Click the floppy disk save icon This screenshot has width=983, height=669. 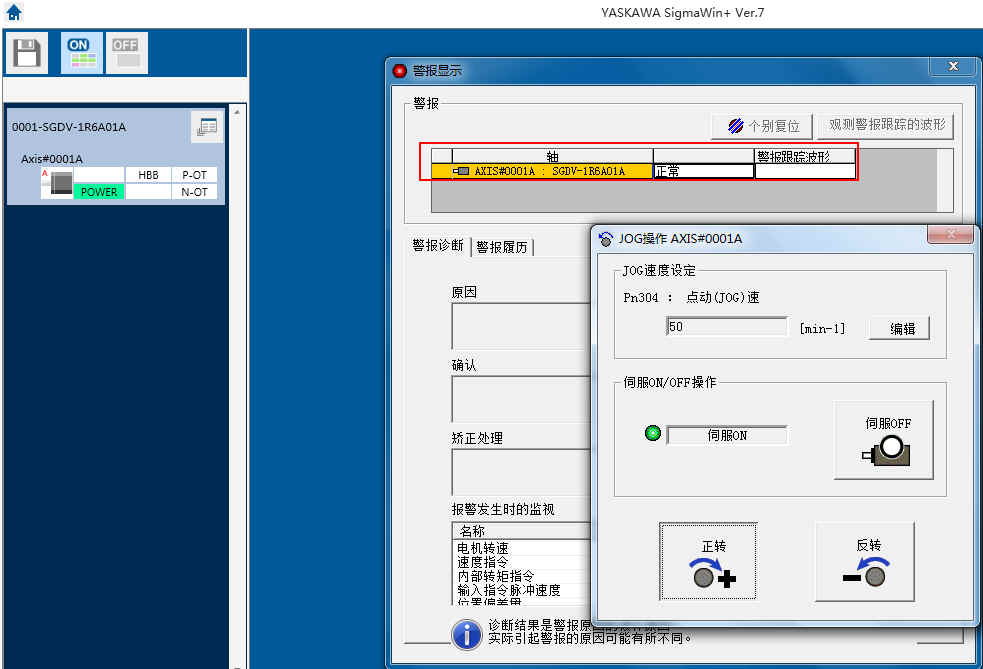26,52
